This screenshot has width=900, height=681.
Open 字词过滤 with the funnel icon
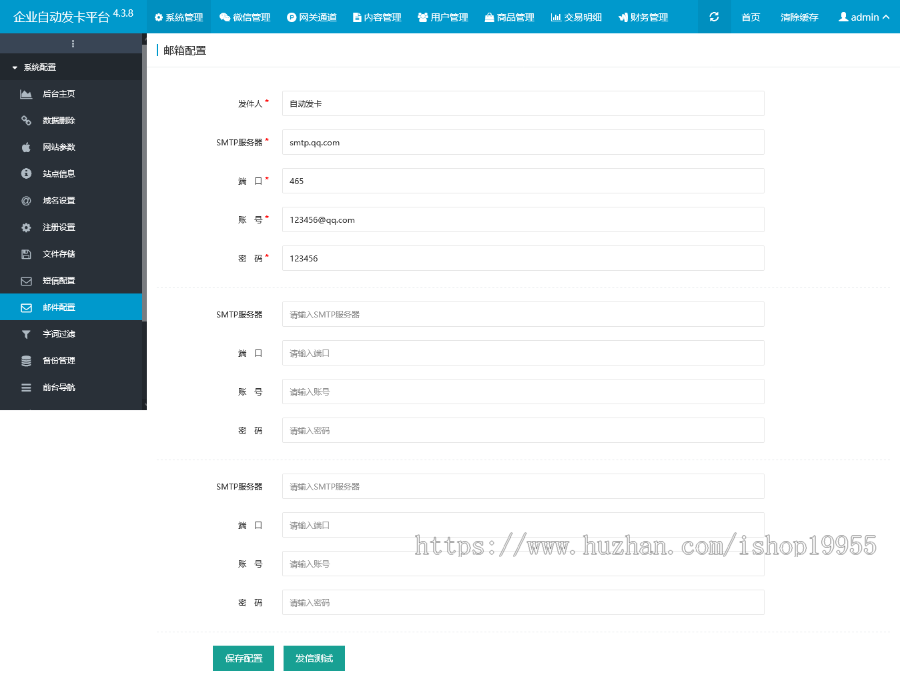(x=71, y=334)
